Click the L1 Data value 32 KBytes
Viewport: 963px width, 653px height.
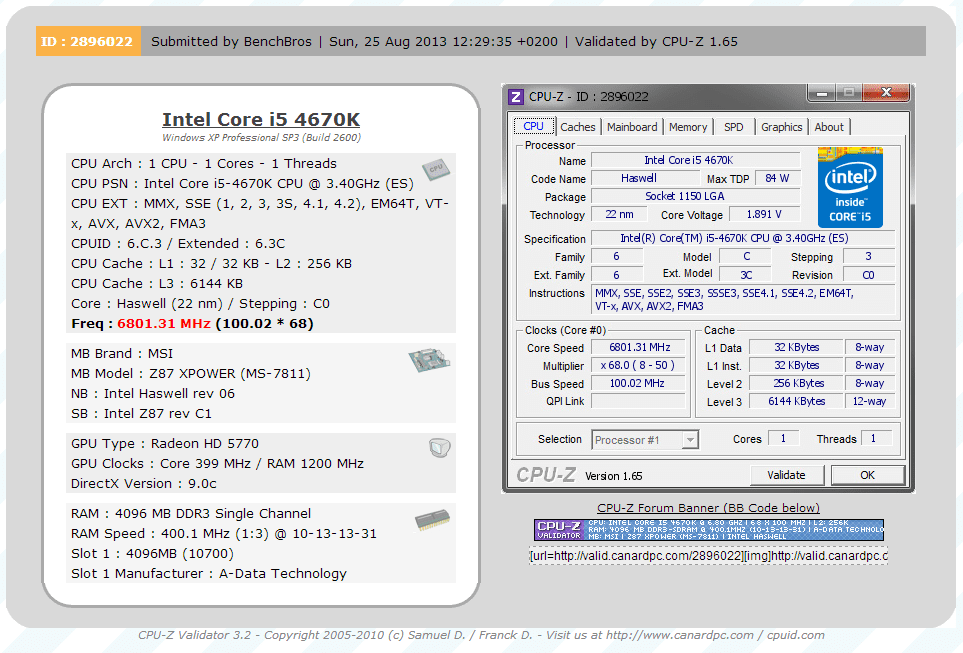click(797, 348)
